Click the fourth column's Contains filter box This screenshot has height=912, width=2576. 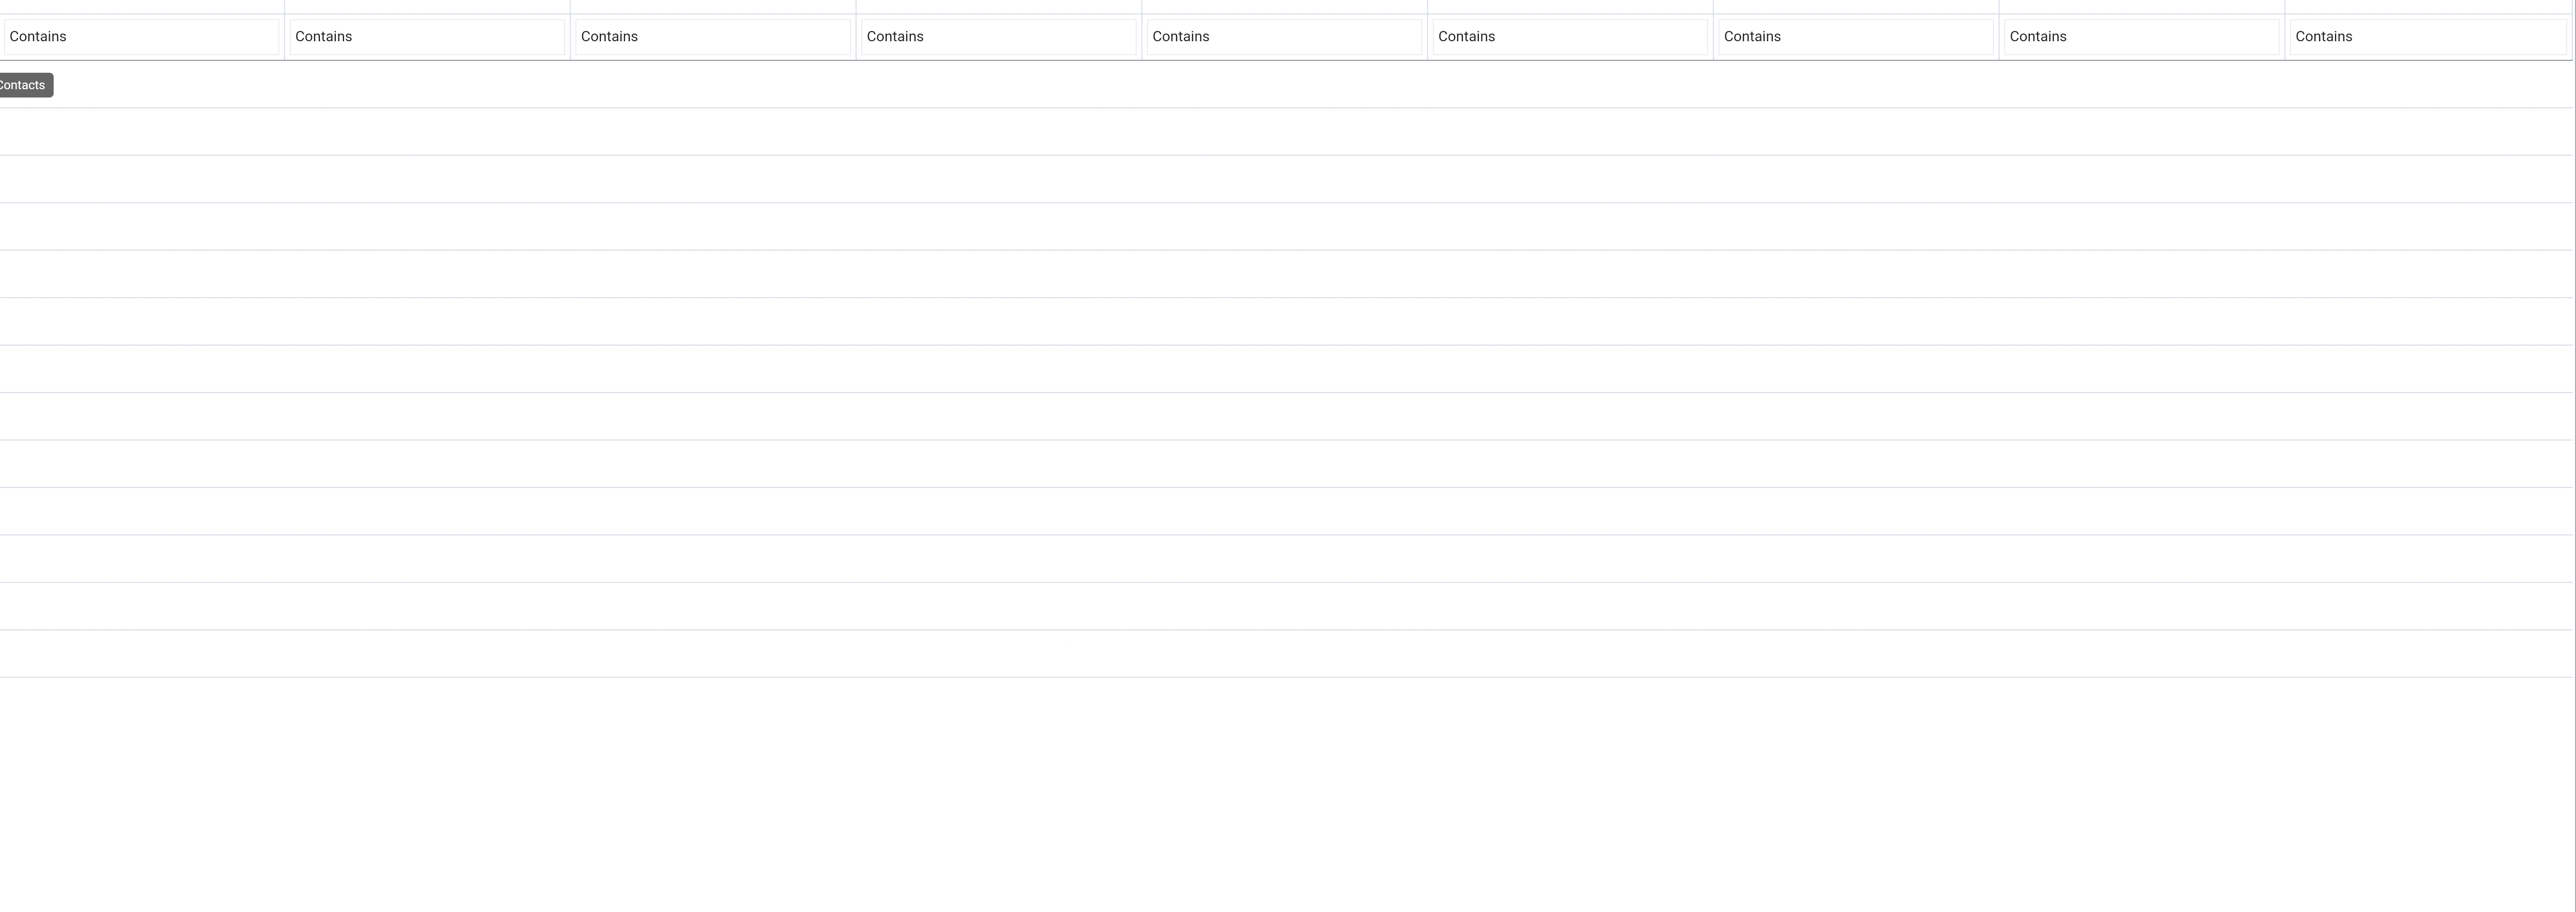pyautogui.click(x=997, y=36)
